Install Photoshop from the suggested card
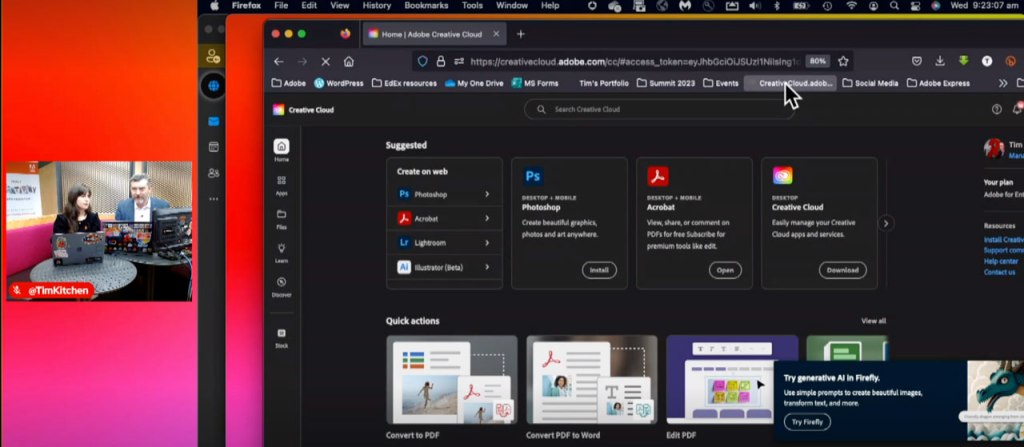Image resolution: width=1024 pixels, height=447 pixels. coord(598,270)
